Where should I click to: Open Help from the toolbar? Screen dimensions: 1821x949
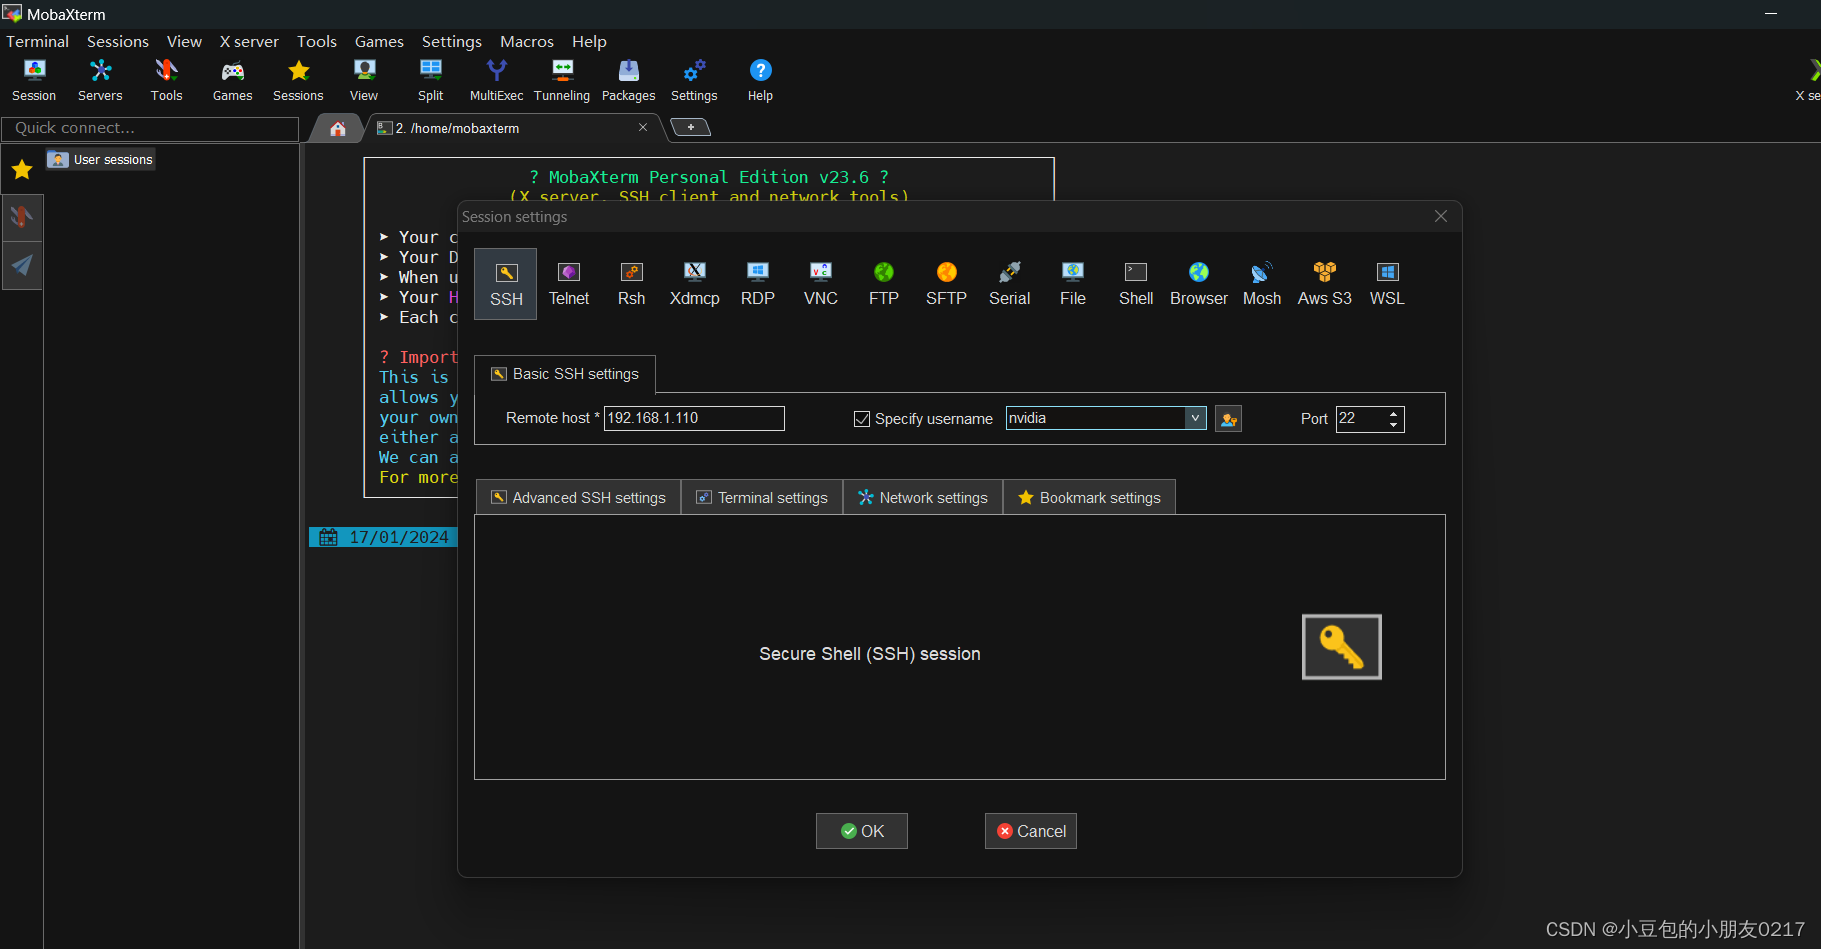tap(760, 80)
